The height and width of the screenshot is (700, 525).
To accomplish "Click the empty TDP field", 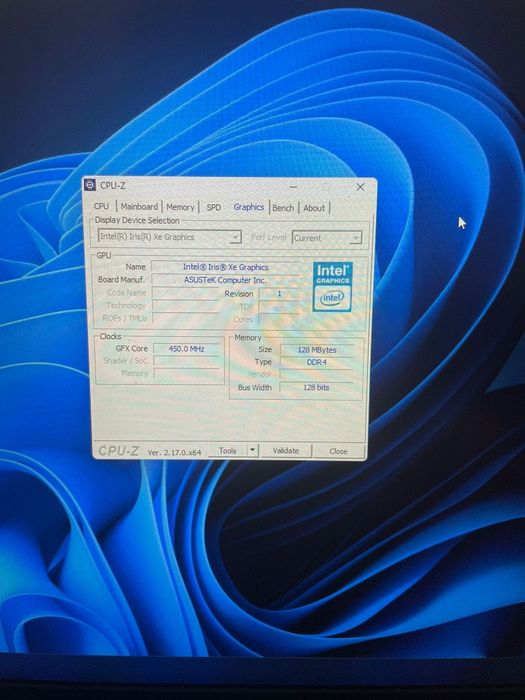I will (x=279, y=306).
